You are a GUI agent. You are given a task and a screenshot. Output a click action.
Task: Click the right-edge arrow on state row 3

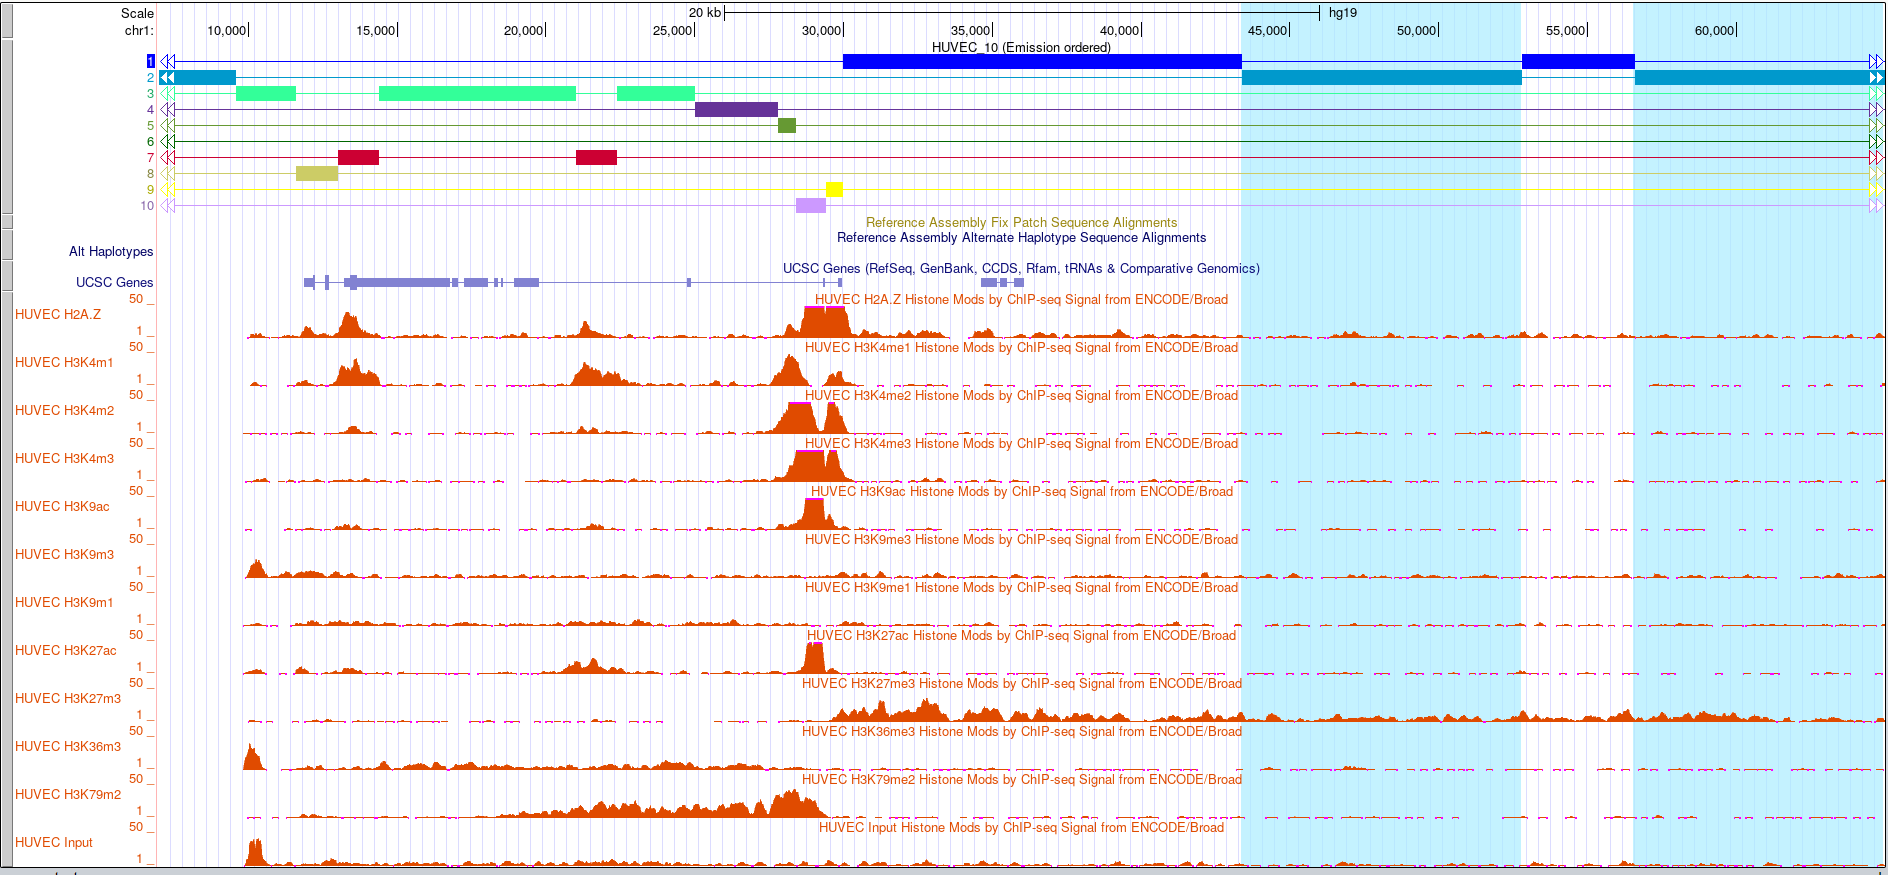click(x=1877, y=94)
